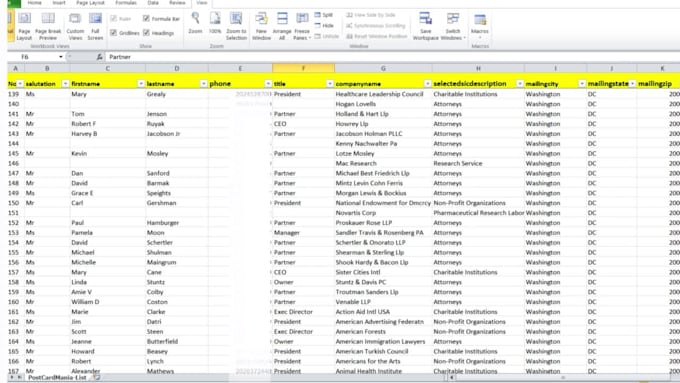Click the Unhide window command
This screenshot has height=383, width=680.
(x=327, y=36)
